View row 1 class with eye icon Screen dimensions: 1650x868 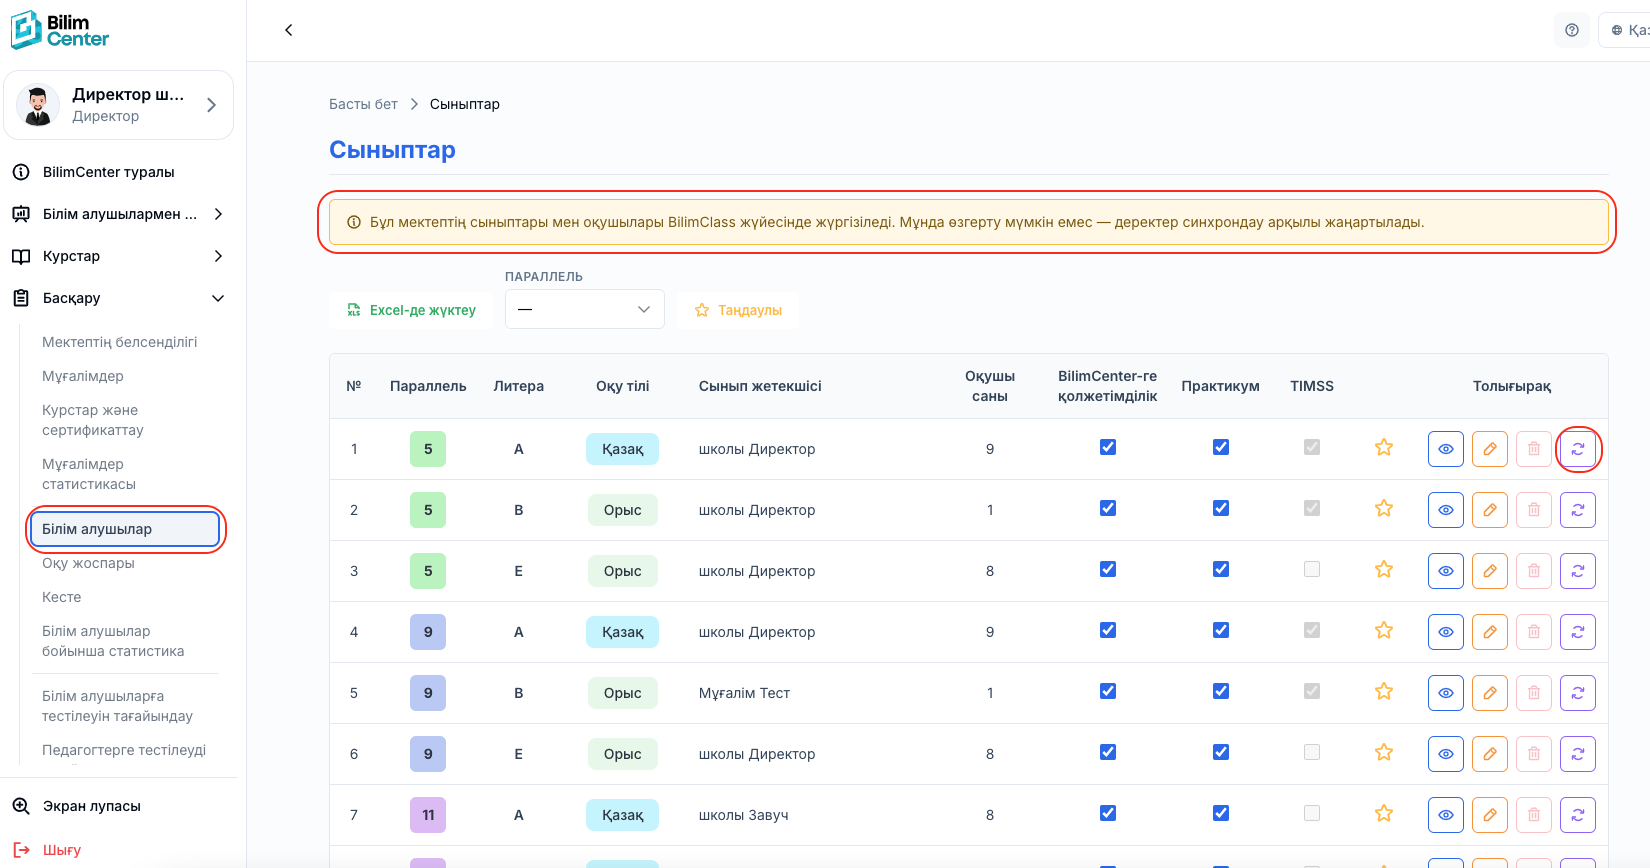point(1446,449)
